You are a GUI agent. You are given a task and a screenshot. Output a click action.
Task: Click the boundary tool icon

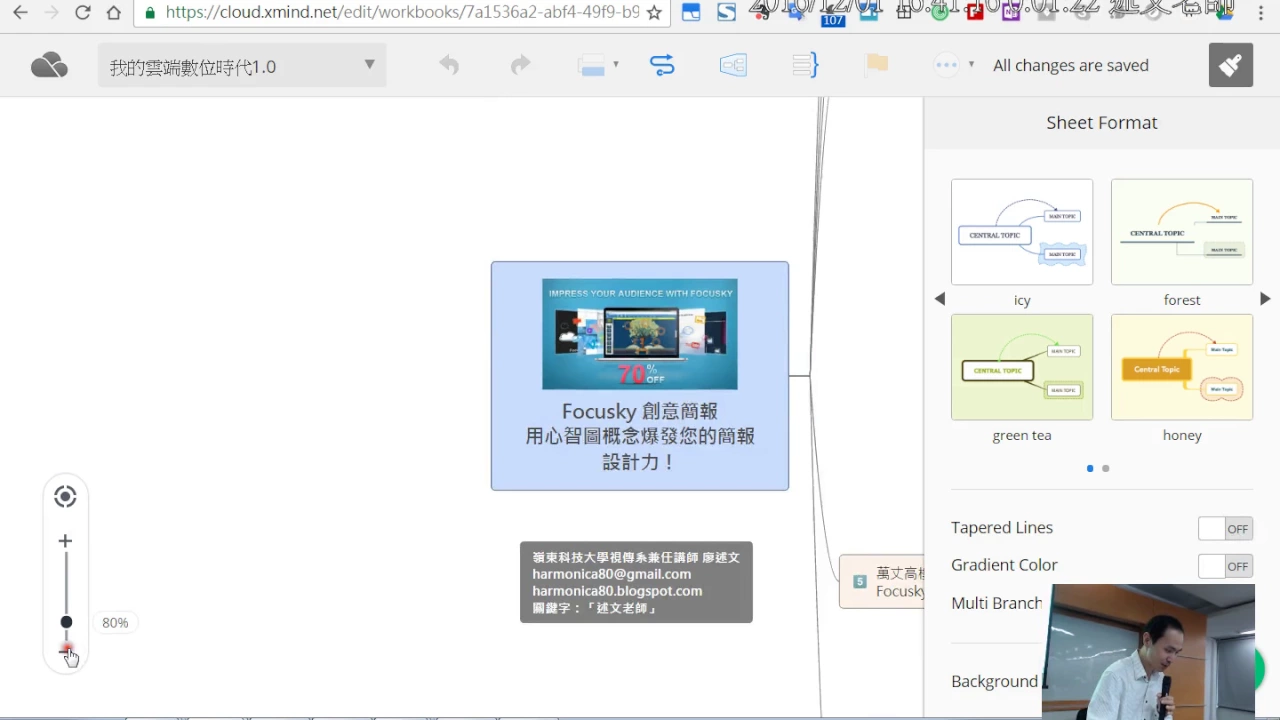coord(733,65)
